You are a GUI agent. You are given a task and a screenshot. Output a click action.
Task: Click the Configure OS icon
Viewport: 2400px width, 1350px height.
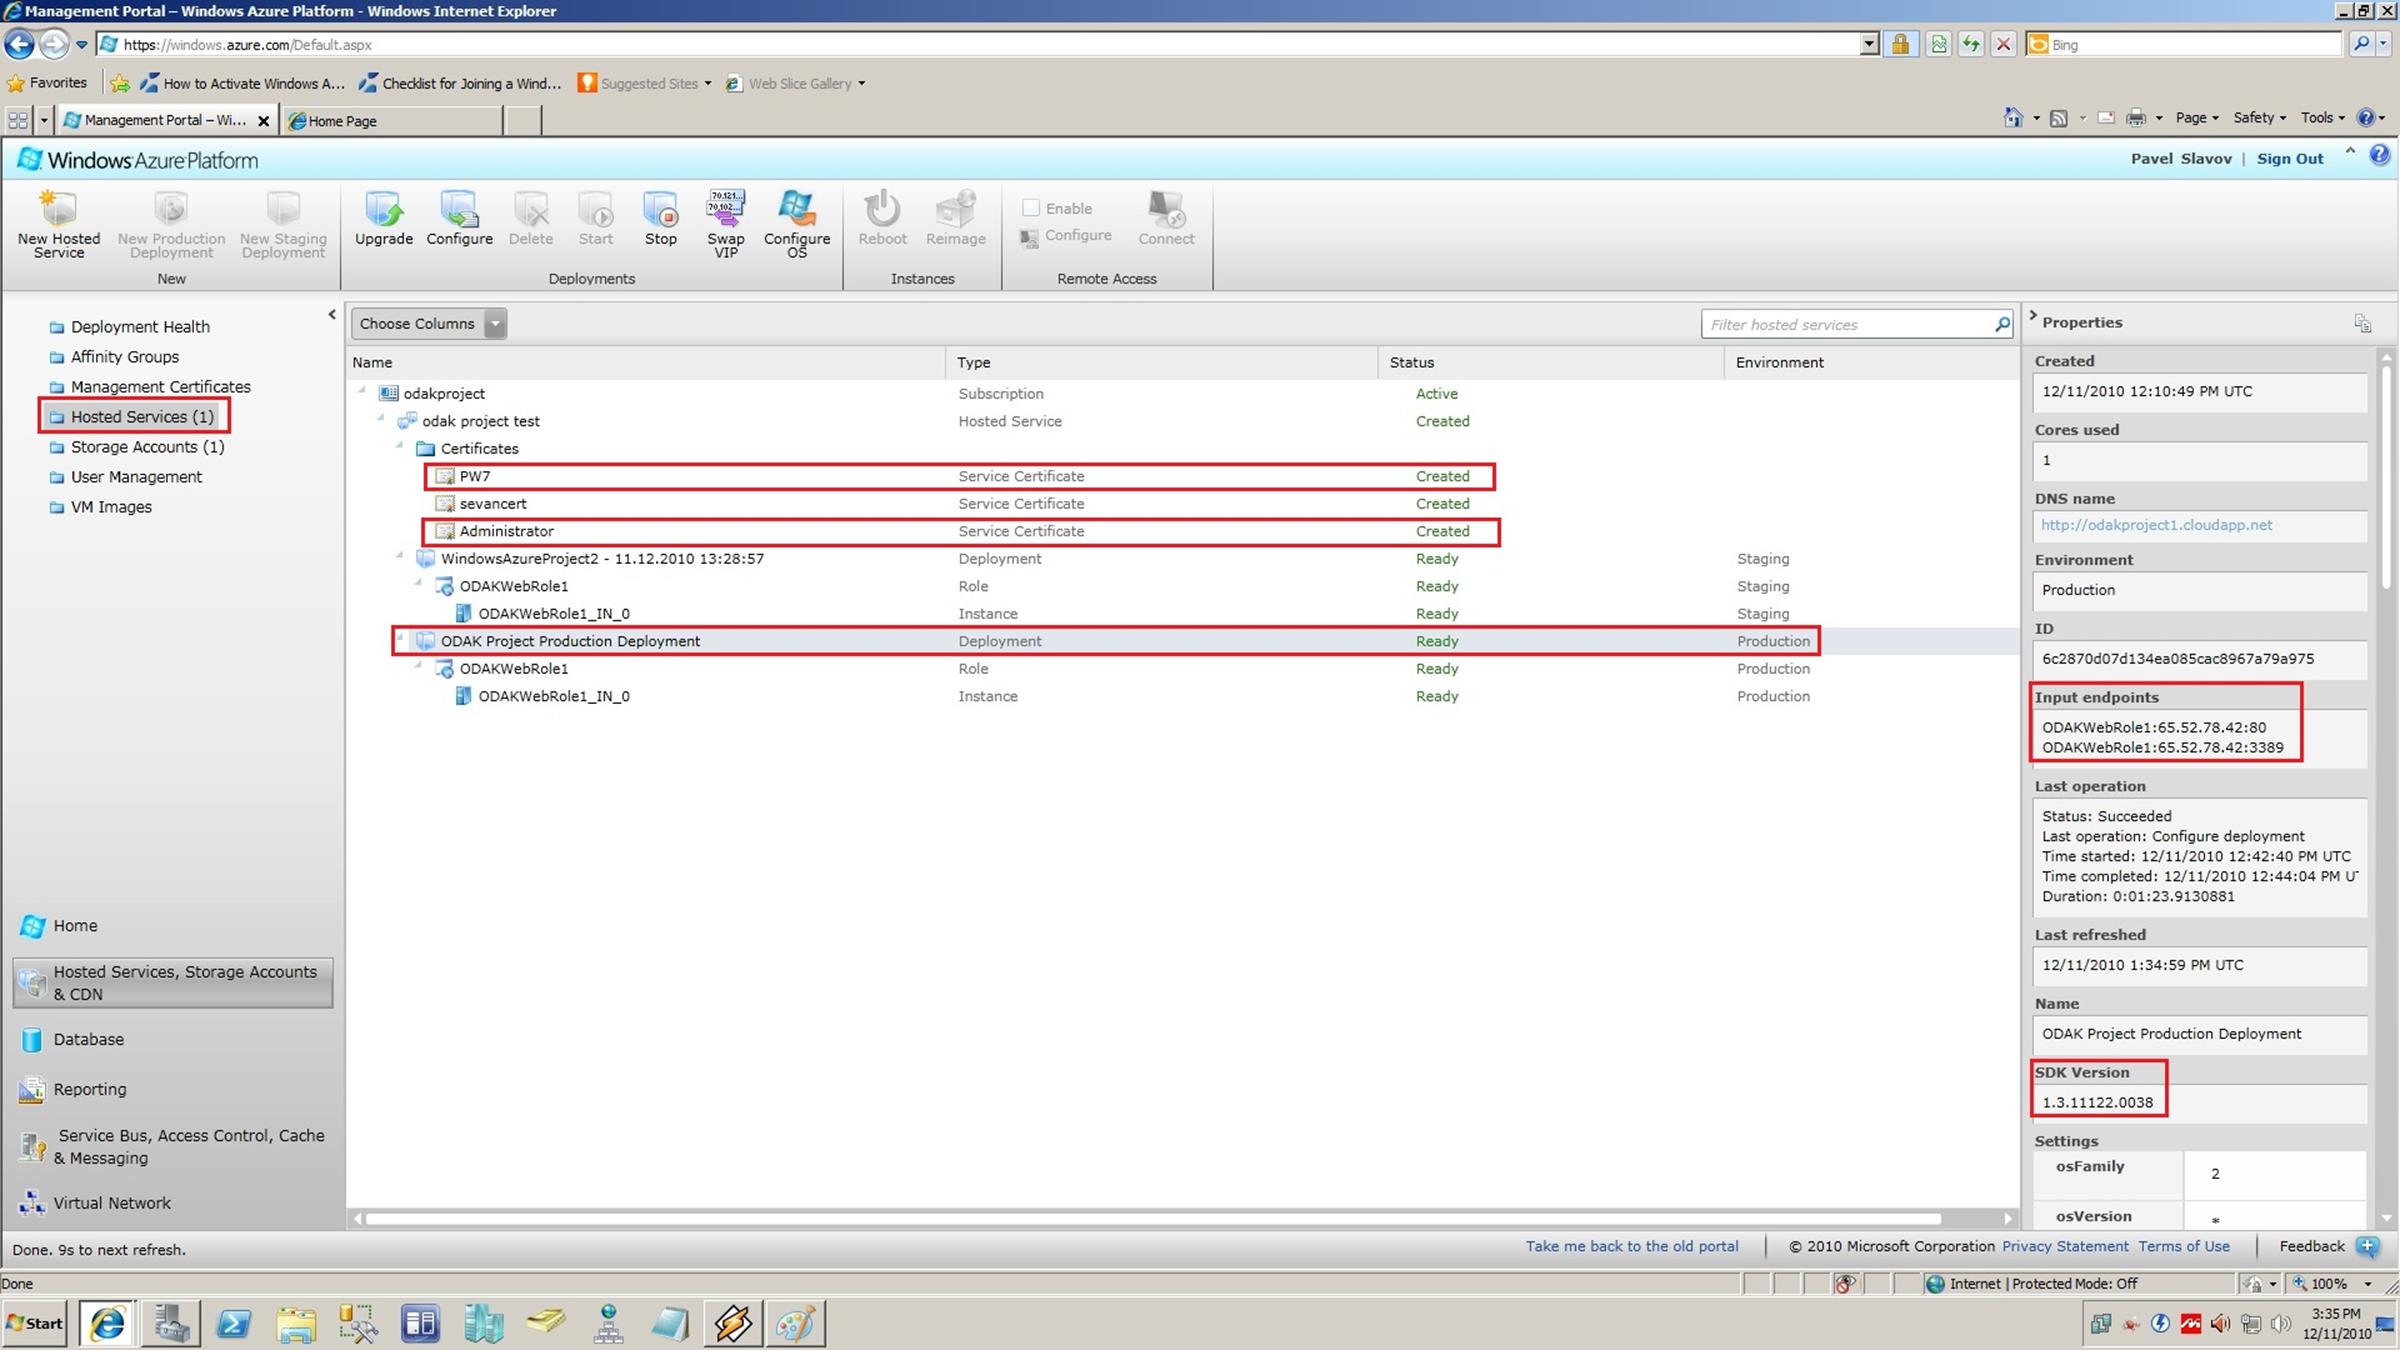point(797,208)
